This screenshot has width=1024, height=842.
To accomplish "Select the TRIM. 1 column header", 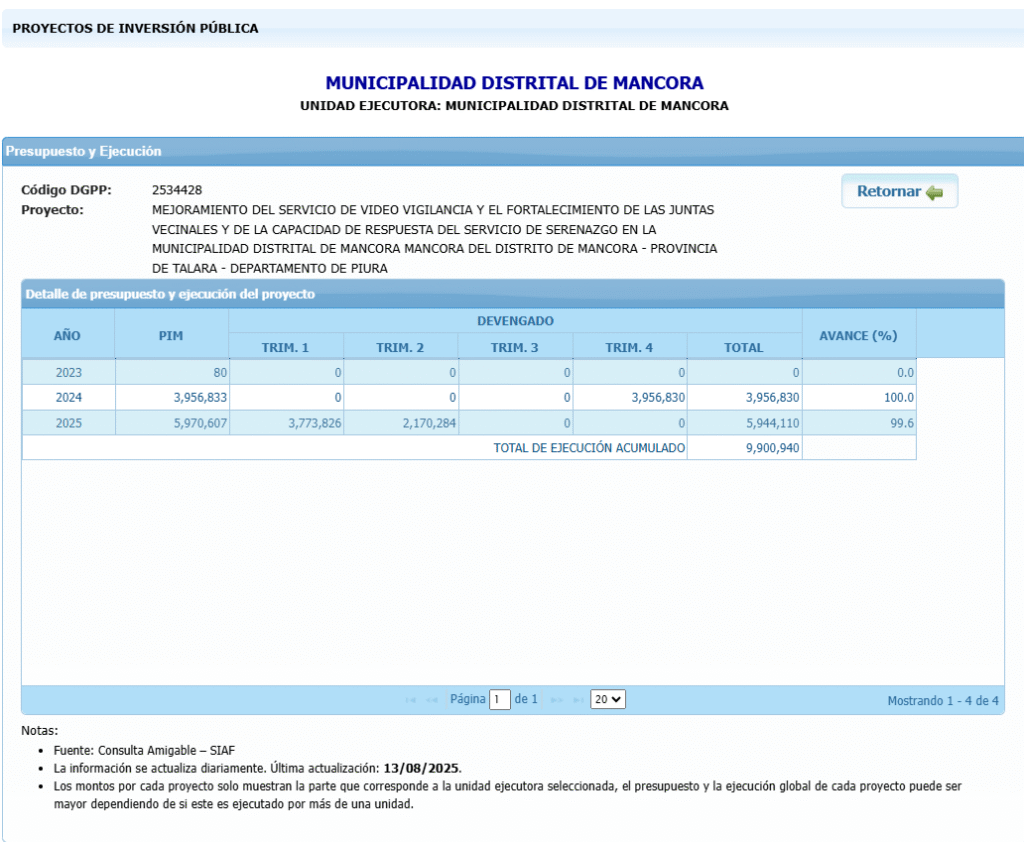I will [286, 347].
